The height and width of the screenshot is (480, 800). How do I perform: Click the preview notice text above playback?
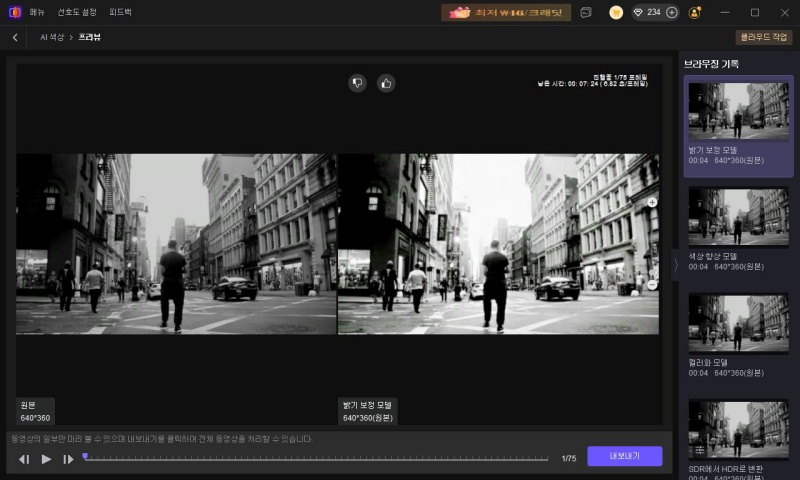(162, 439)
